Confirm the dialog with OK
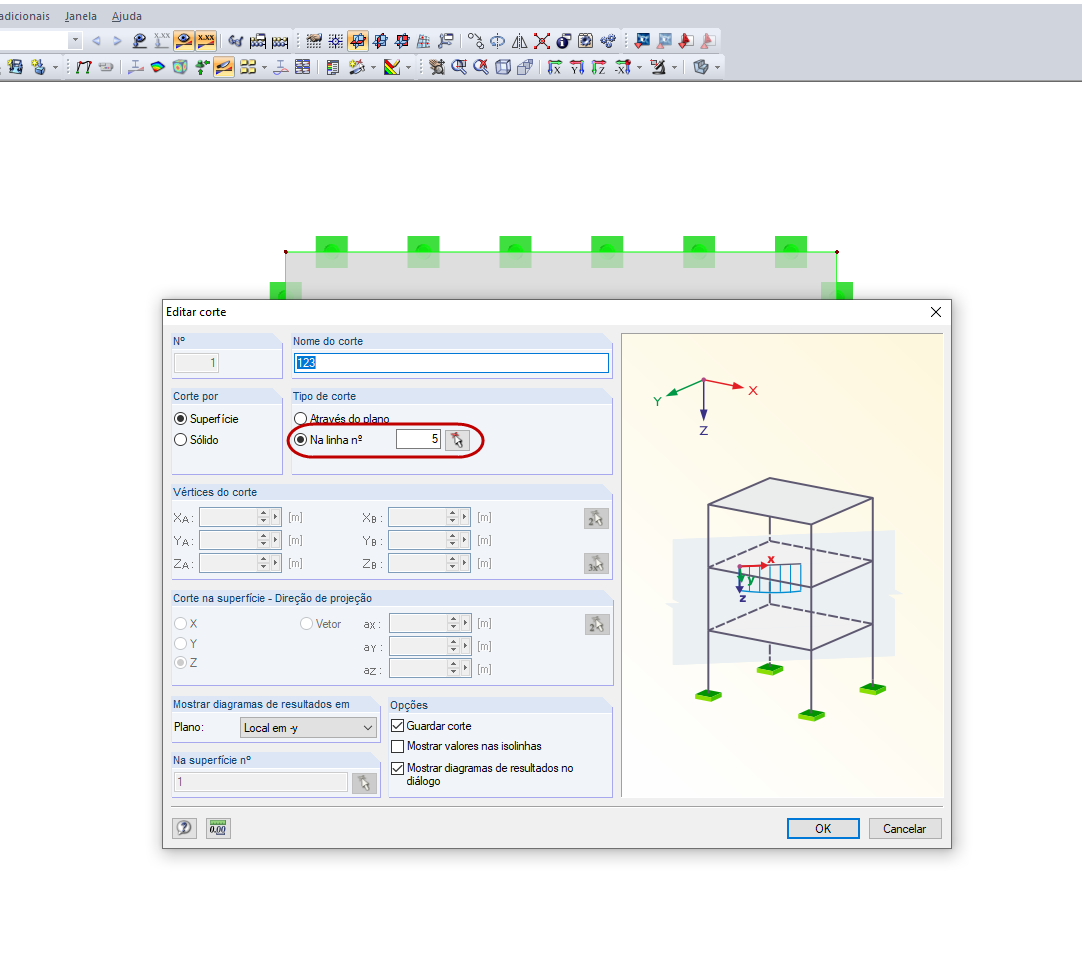Screen dimensions: 1082x958 [x=823, y=828]
